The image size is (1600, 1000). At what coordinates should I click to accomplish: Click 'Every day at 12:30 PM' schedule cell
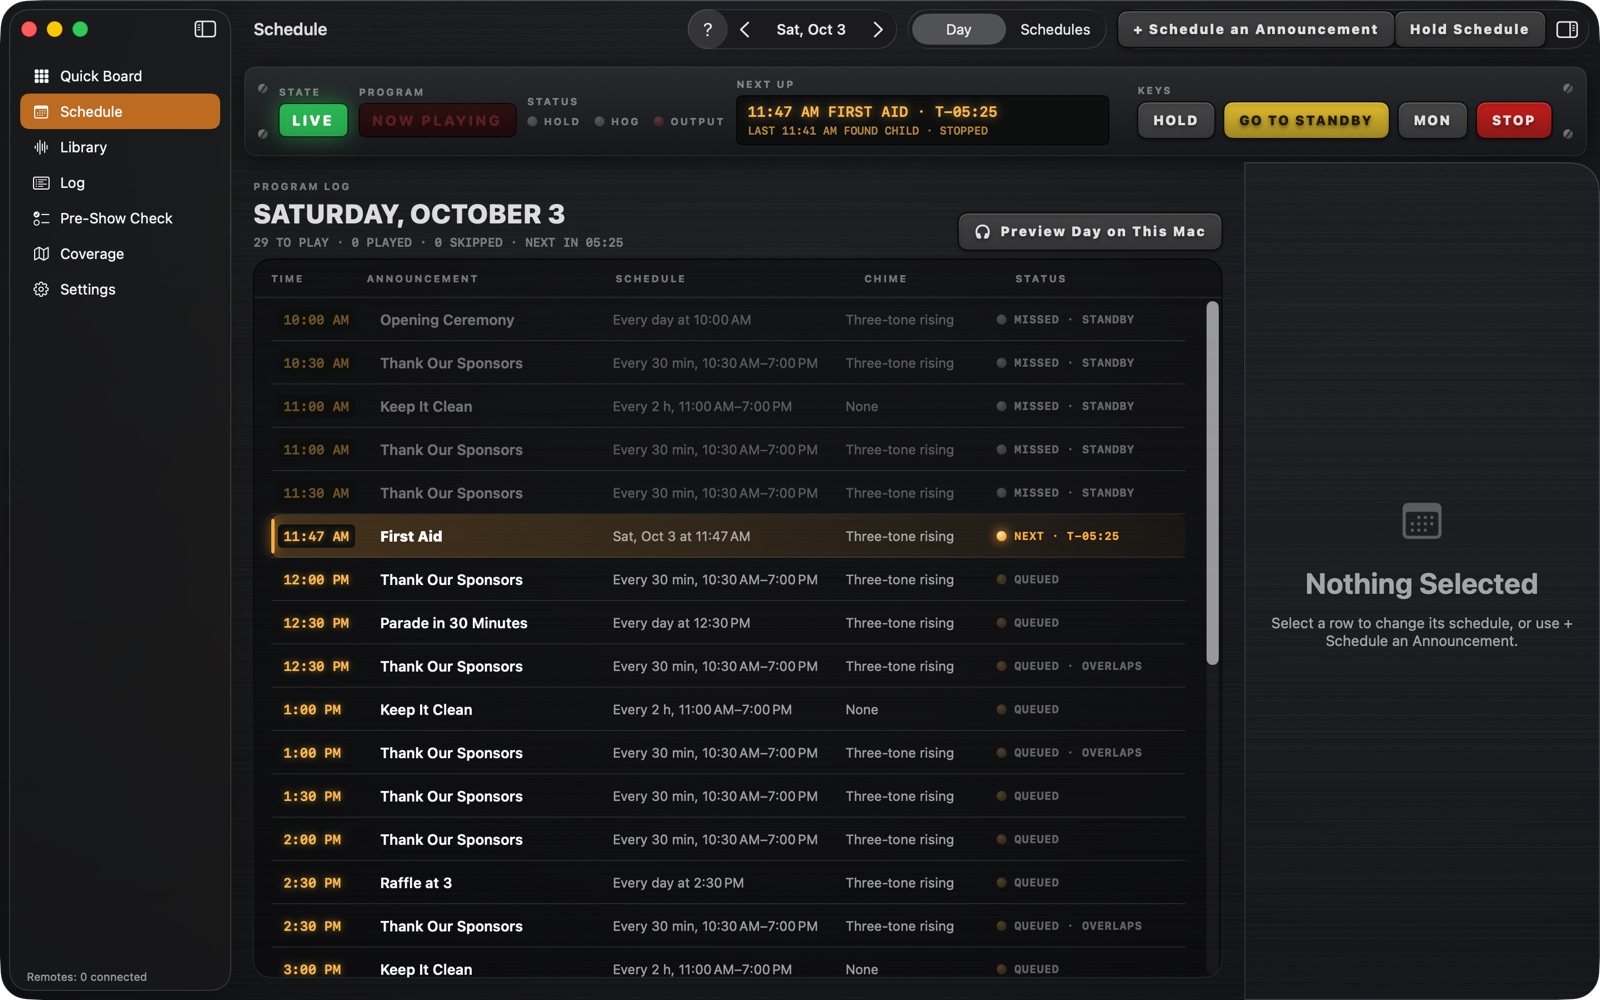click(x=681, y=623)
